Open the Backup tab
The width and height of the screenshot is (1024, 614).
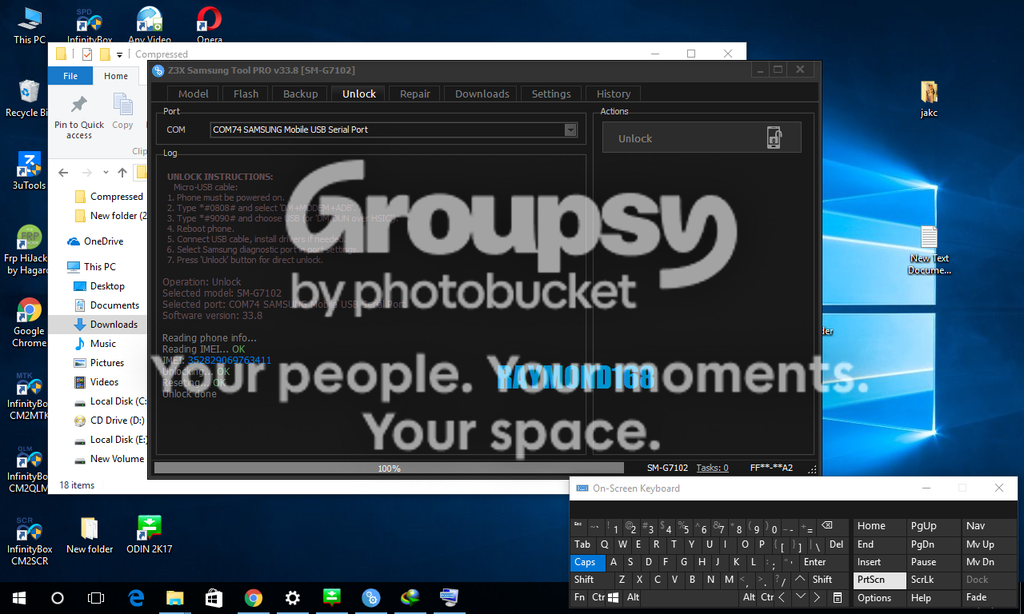point(300,93)
